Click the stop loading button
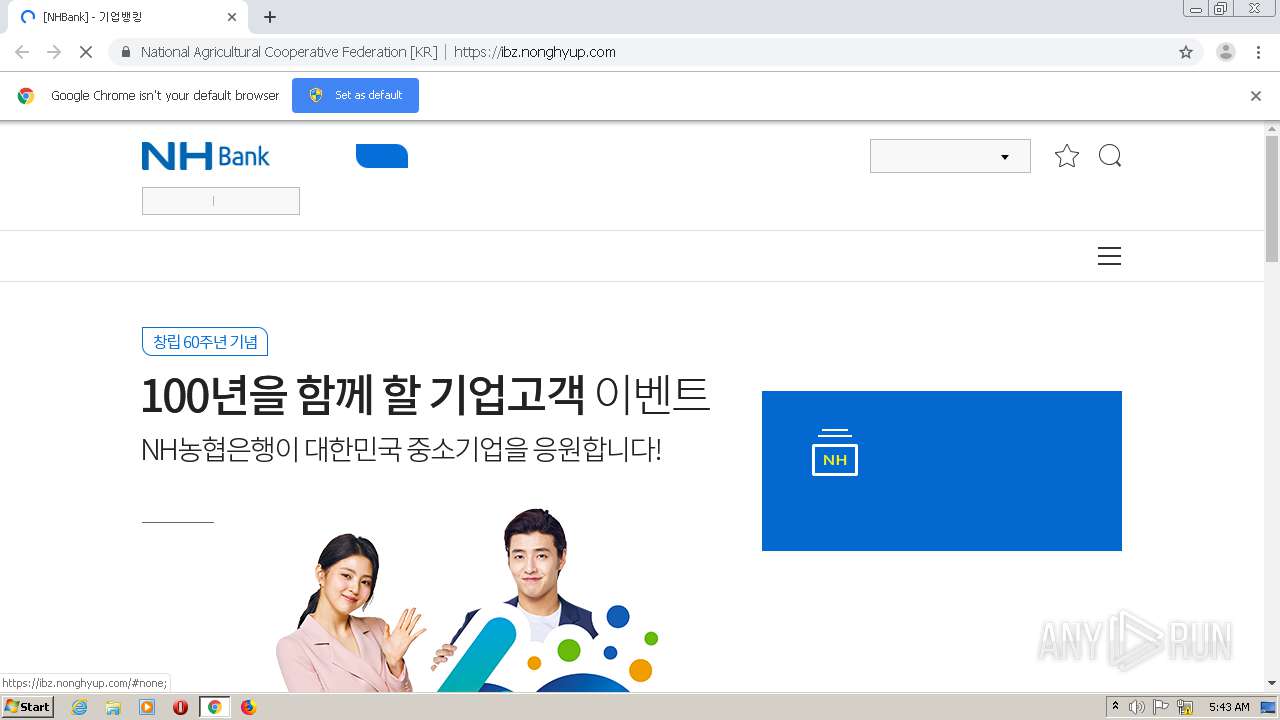 [x=85, y=52]
